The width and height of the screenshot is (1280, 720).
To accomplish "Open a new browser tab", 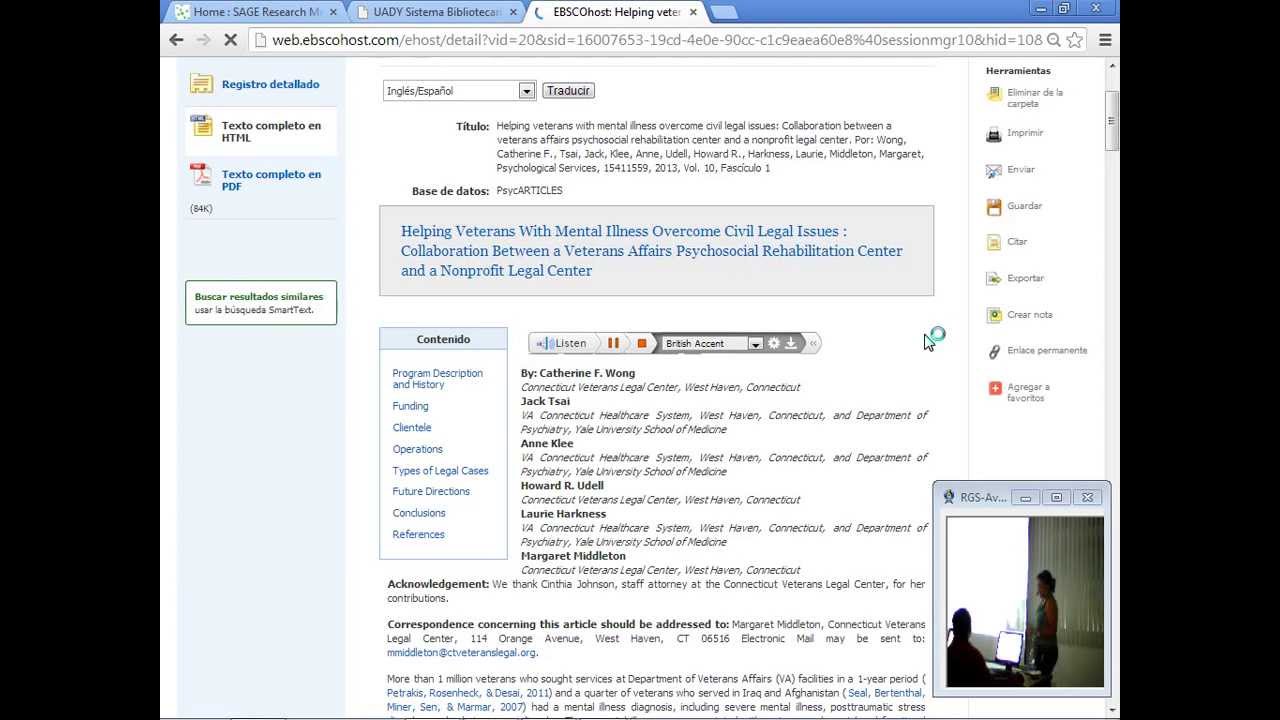I will pos(723,12).
